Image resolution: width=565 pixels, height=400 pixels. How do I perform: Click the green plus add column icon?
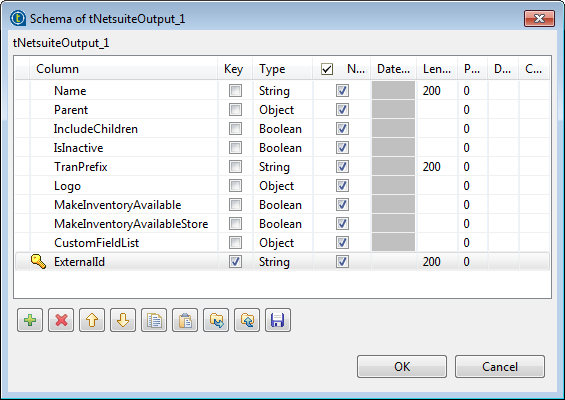click(x=30, y=320)
